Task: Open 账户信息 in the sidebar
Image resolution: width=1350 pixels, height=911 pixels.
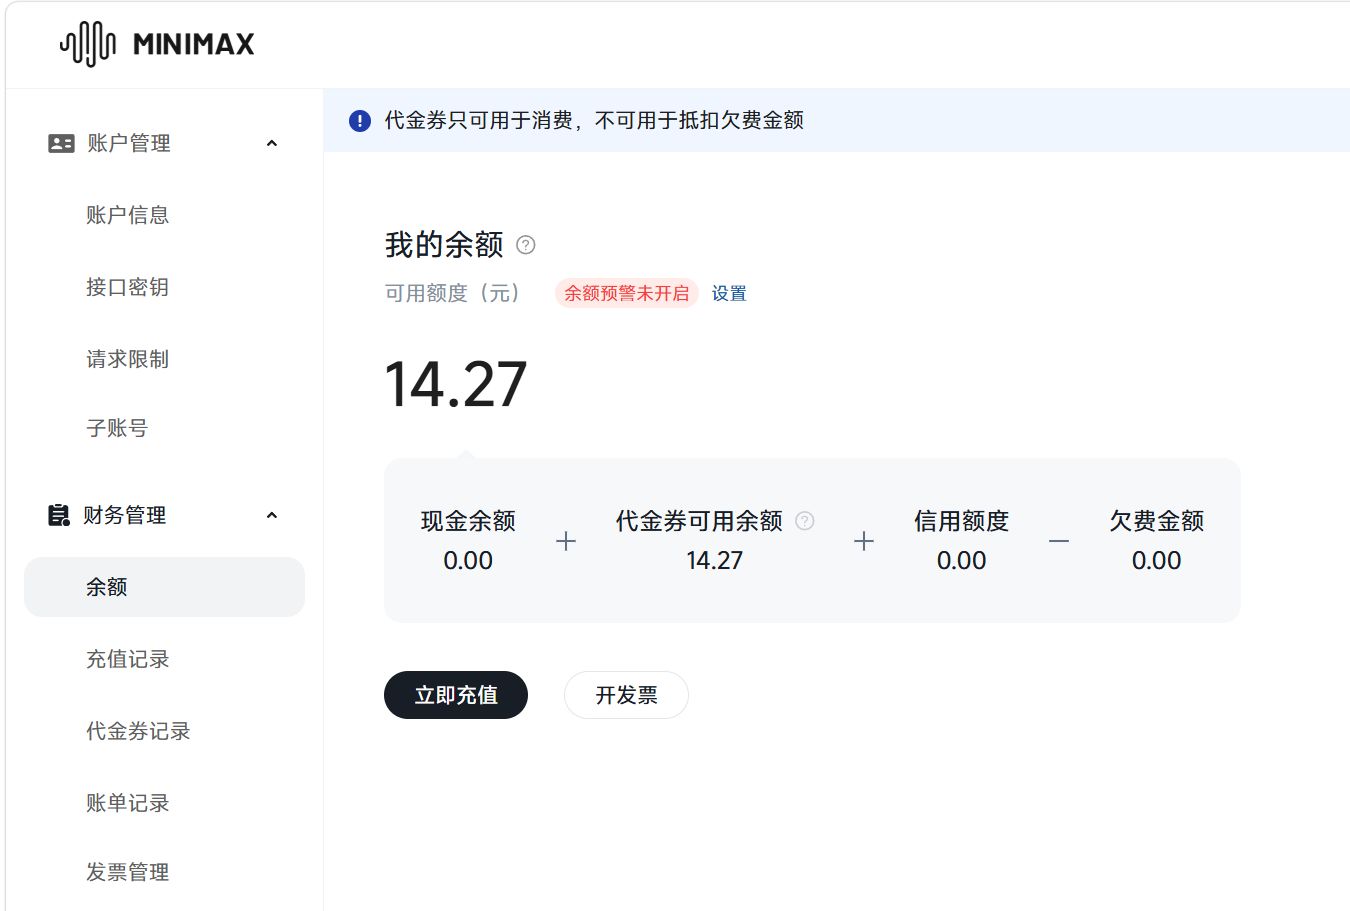Action: (127, 215)
